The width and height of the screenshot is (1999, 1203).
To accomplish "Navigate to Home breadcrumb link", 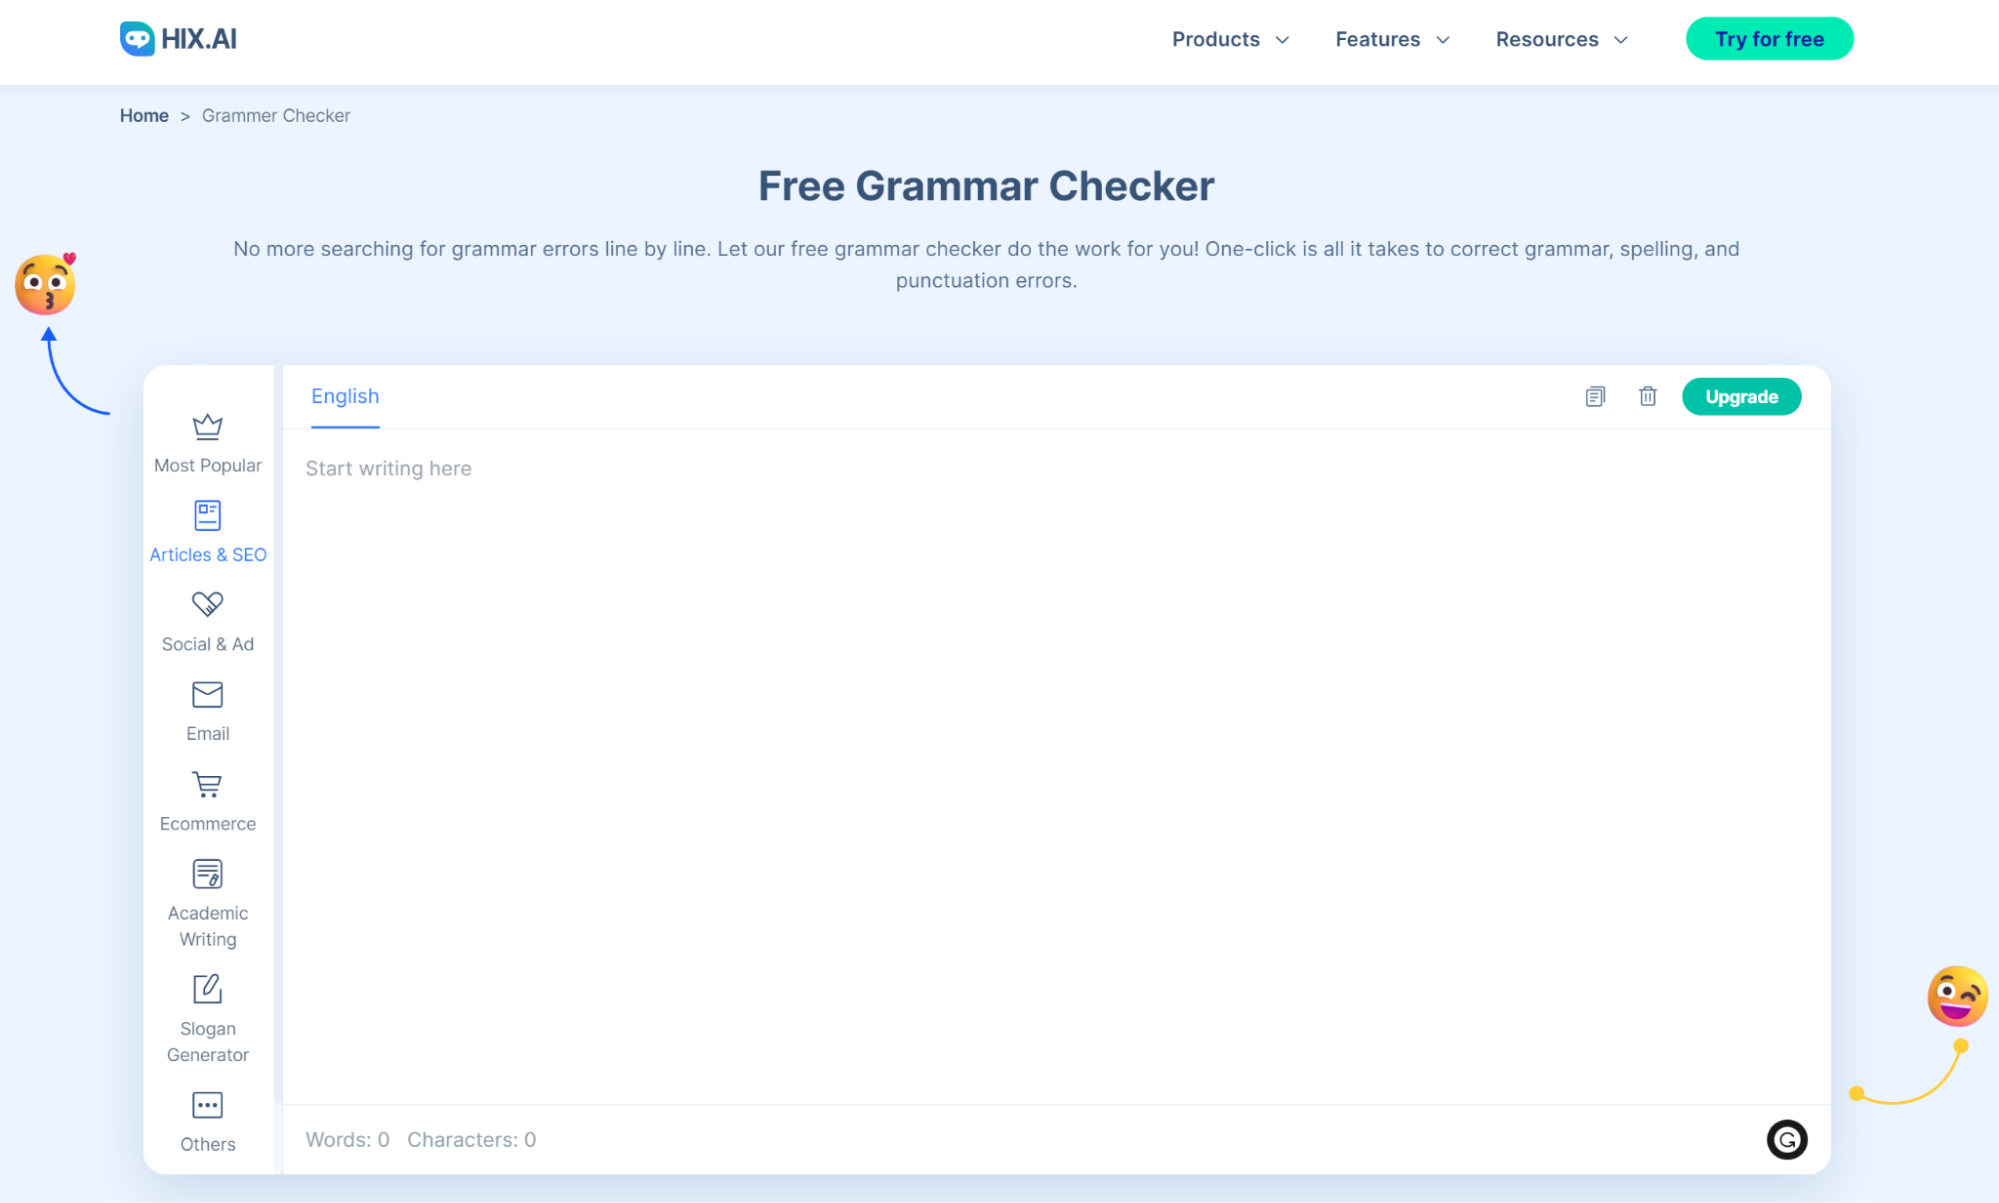I will click(143, 114).
